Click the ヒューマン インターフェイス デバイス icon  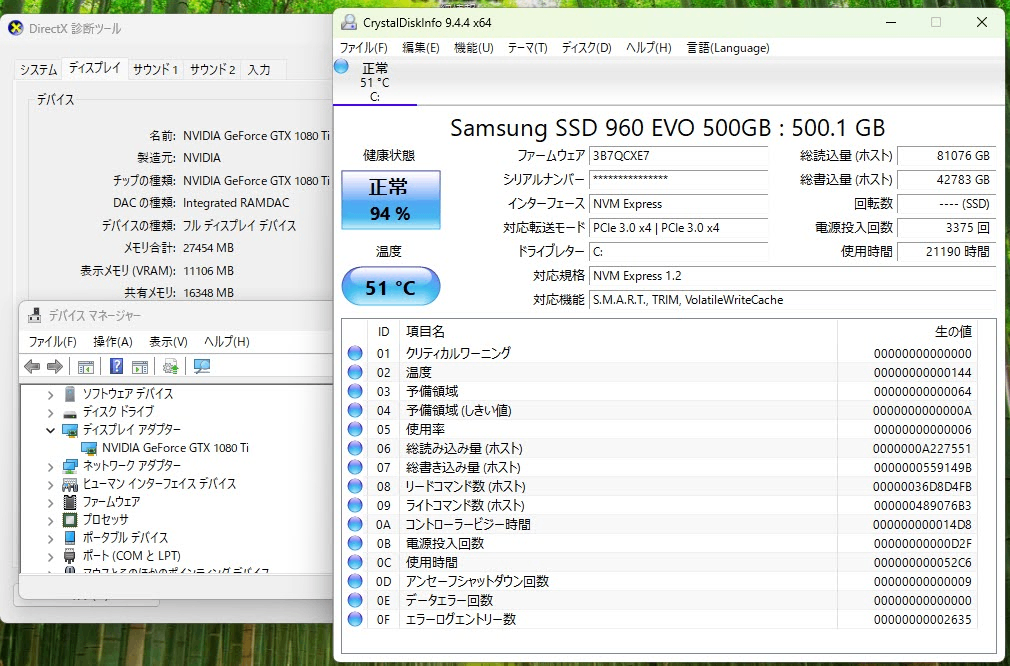(70, 484)
